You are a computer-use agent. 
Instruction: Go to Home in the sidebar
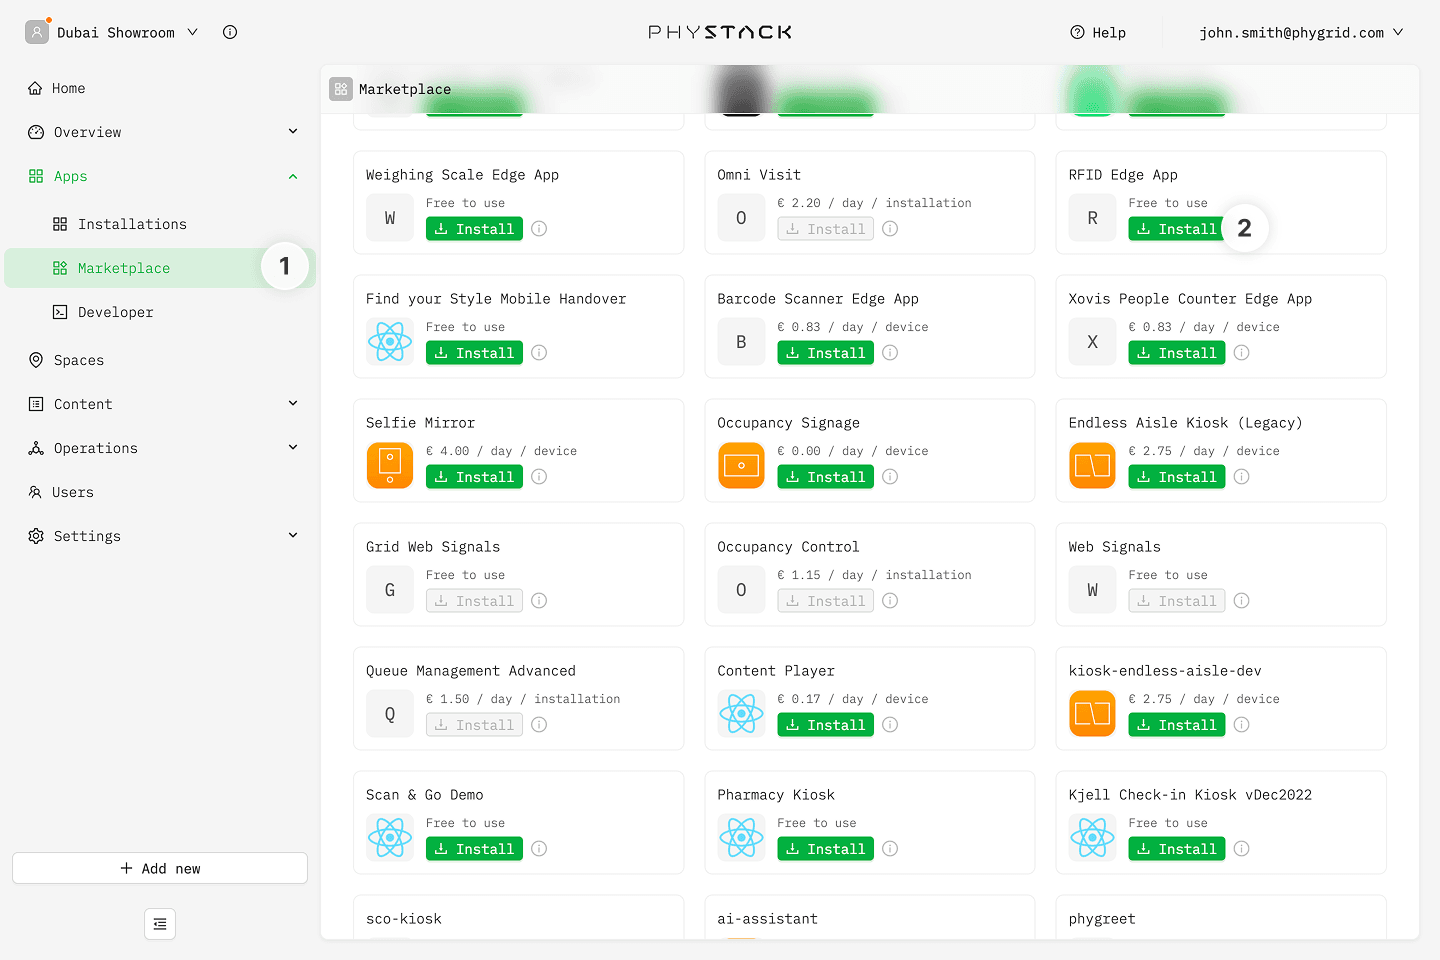[x=160, y=88]
